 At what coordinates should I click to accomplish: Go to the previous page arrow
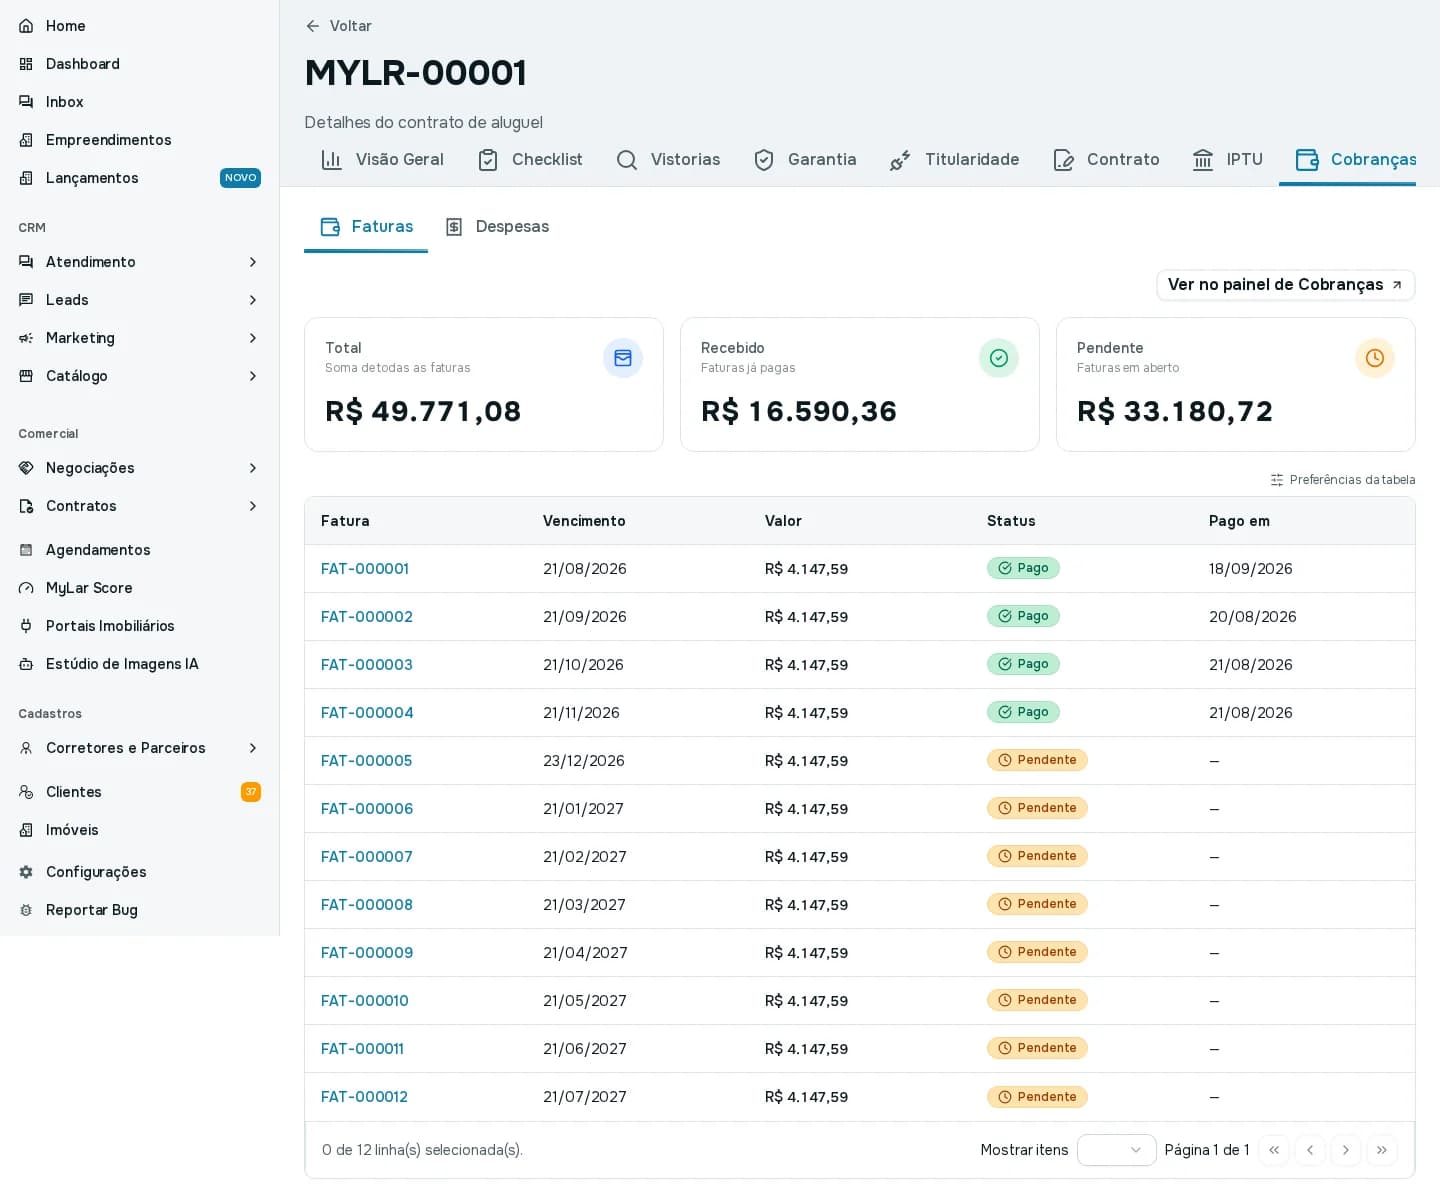pyautogui.click(x=1310, y=1150)
